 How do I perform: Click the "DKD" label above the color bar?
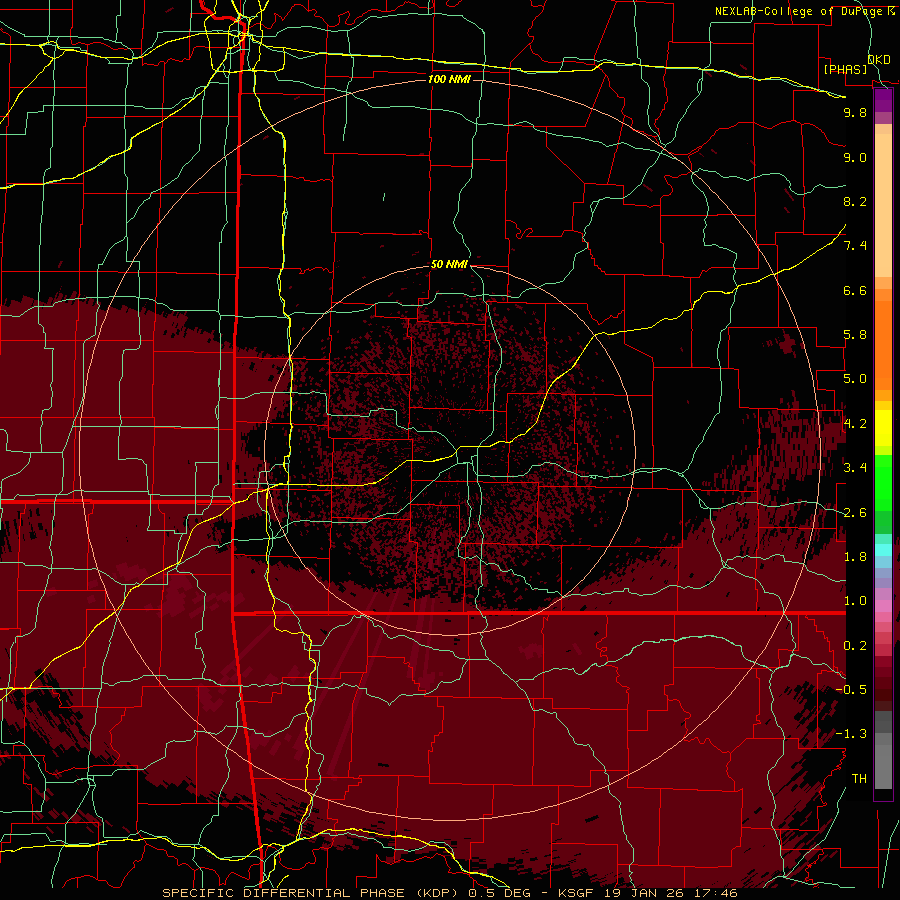point(878,60)
